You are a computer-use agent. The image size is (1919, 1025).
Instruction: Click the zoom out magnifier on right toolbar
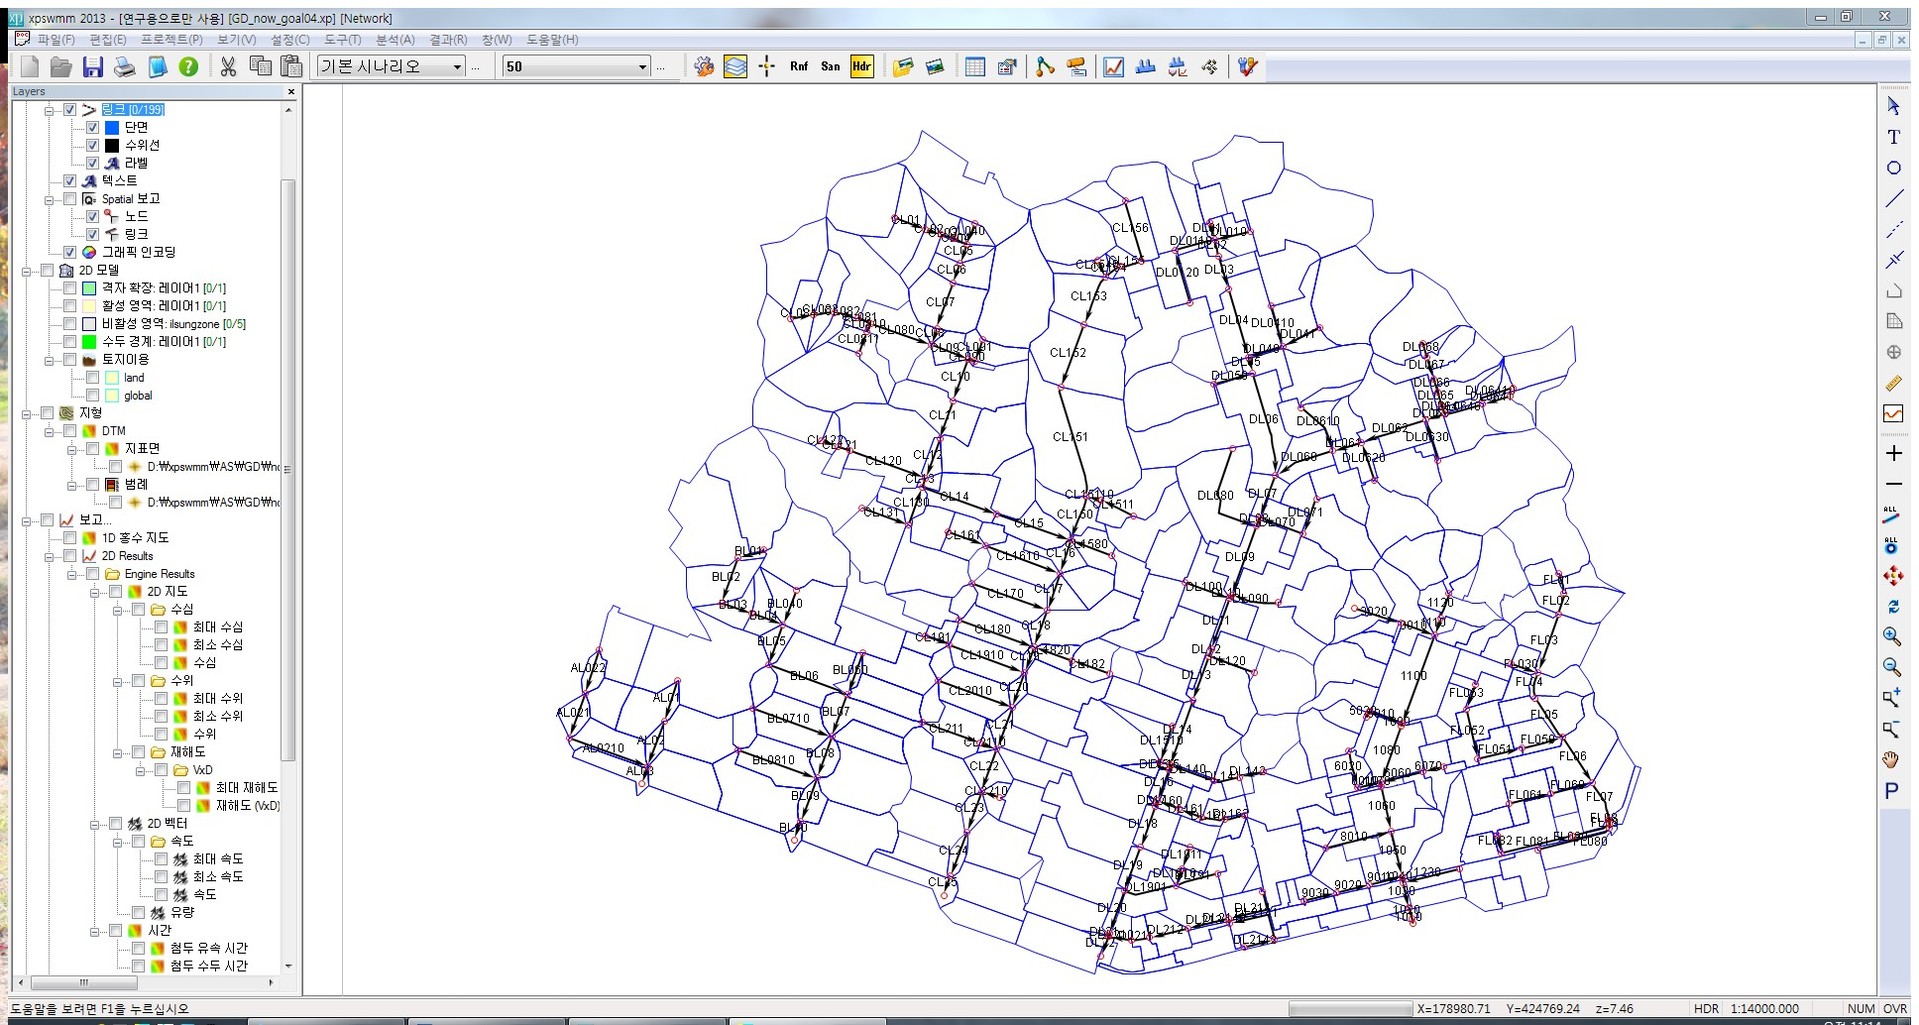(x=1891, y=667)
